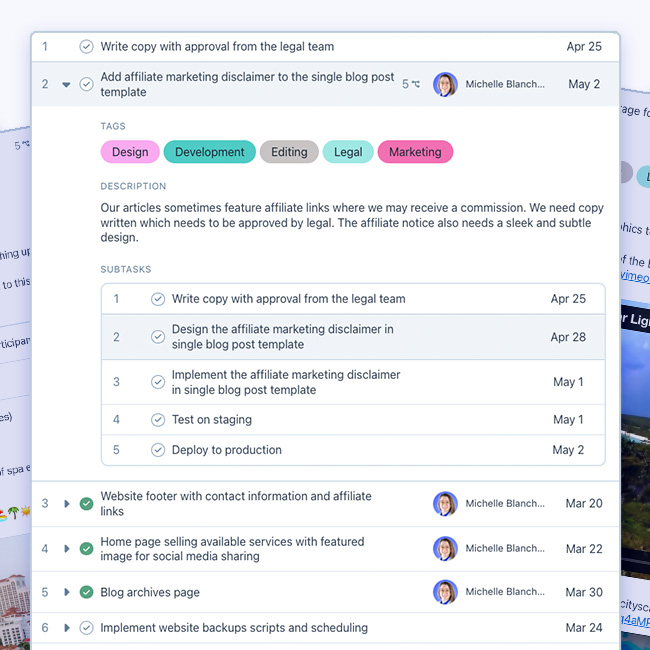650x650 pixels.
Task: Select the Marketing tag
Action: 415,152
